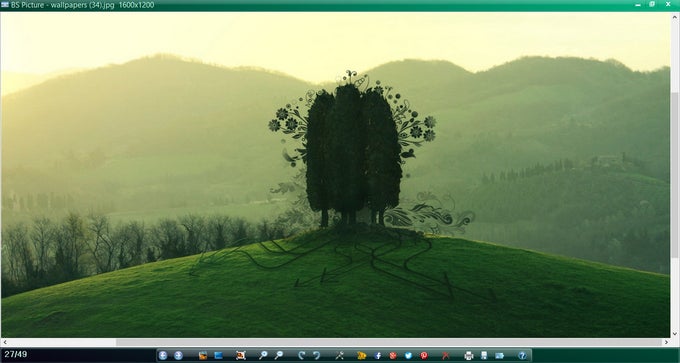This screenshot has height=363, width=680.
Task: Click the horizontal scrollbar right arrow
Action: click(667, 342)
